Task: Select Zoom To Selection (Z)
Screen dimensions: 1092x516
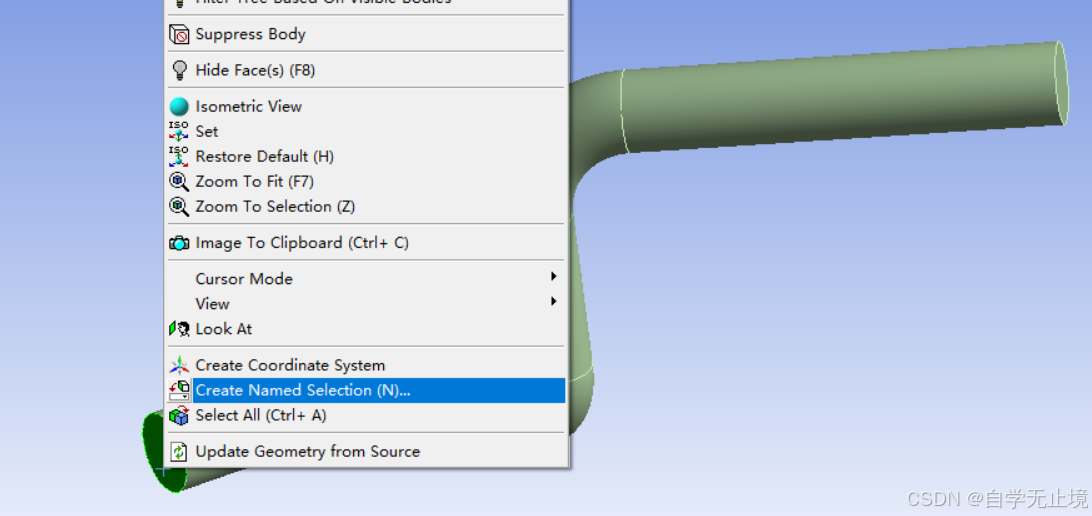Action: [366, 207]
